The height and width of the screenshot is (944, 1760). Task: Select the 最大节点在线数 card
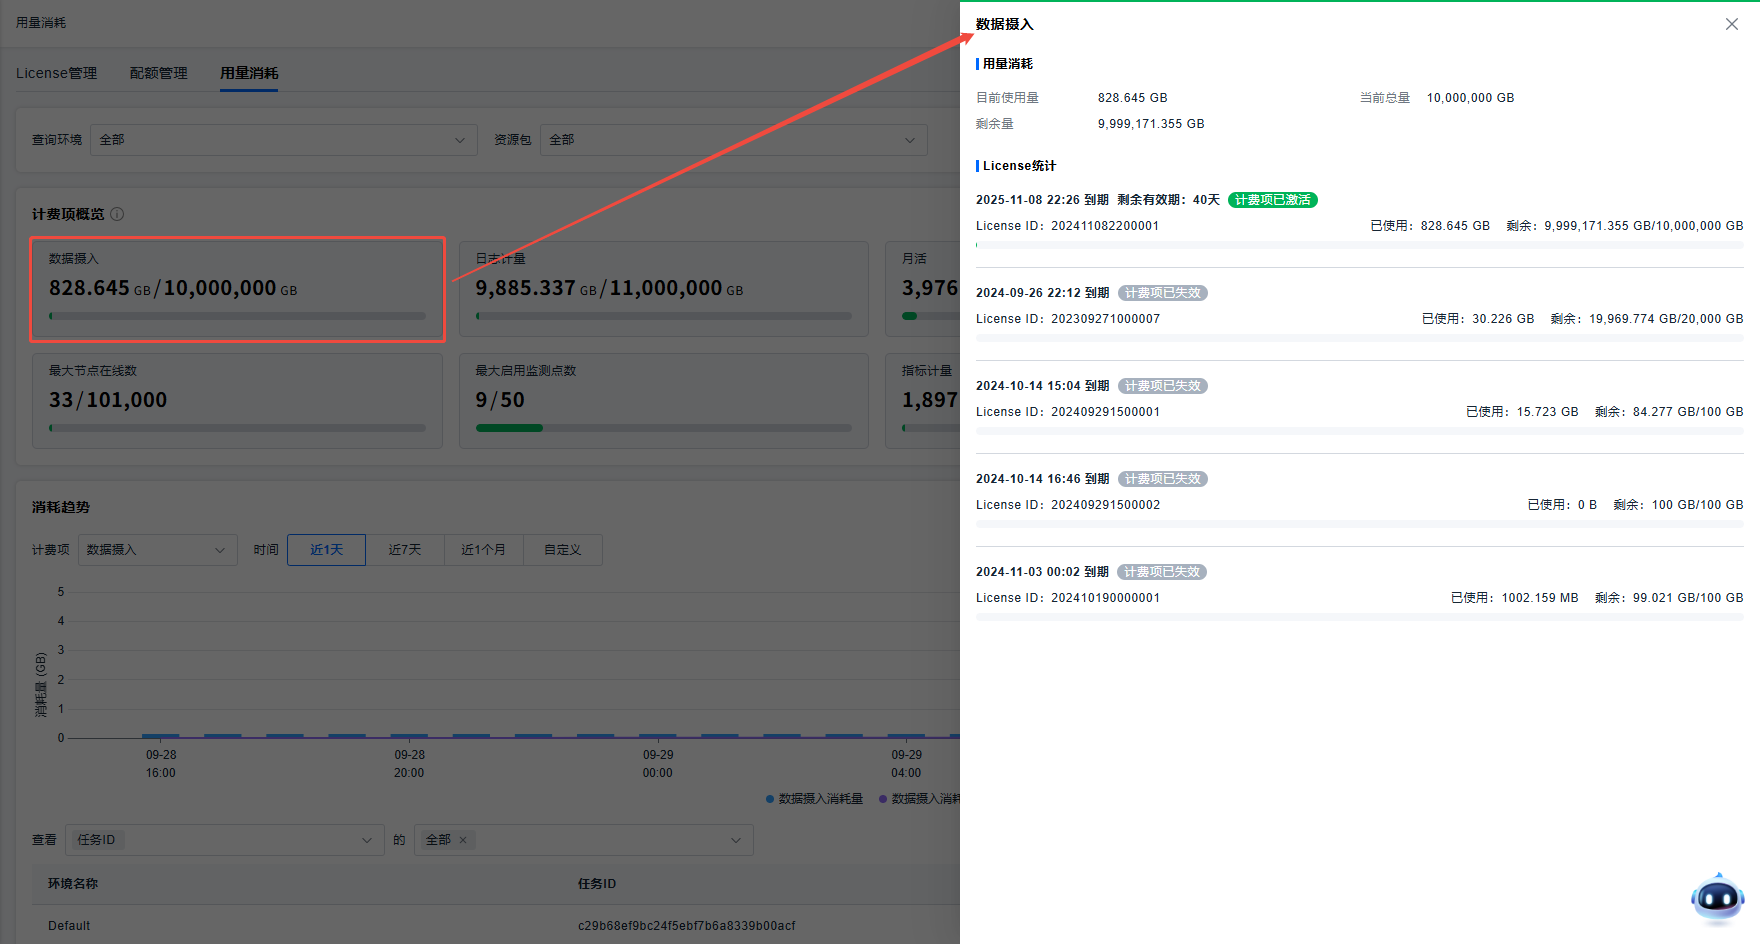tap(238, 400)
